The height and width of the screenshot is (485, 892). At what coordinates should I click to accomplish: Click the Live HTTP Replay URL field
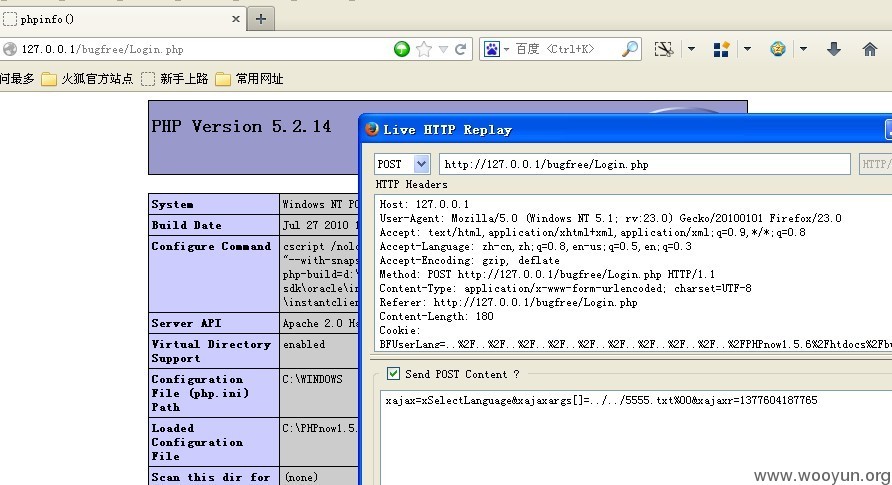pyautogui.click(x=645, y=164)
